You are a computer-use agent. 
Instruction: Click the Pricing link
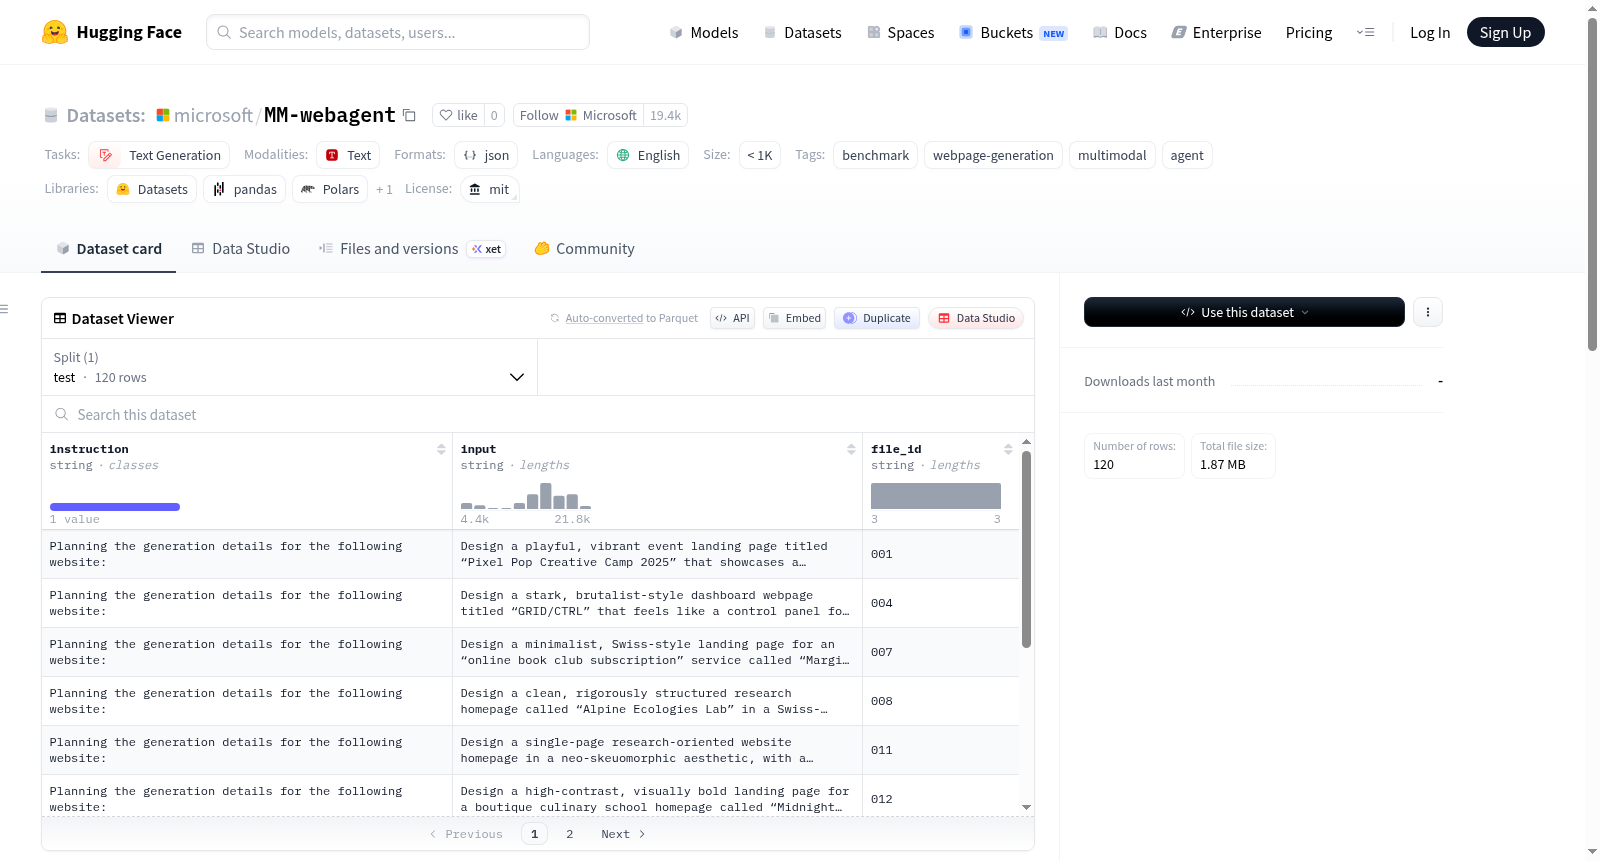pos(1309,32)
